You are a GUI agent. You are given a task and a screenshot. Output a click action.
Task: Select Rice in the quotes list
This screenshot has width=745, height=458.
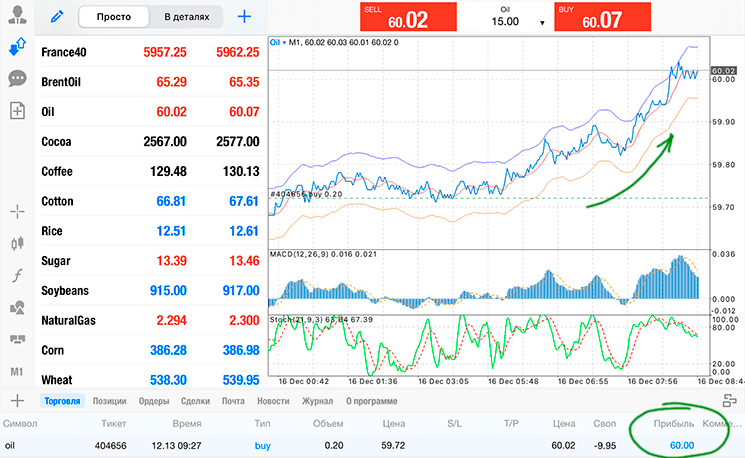pyautogui.click(x=150, y=231)
